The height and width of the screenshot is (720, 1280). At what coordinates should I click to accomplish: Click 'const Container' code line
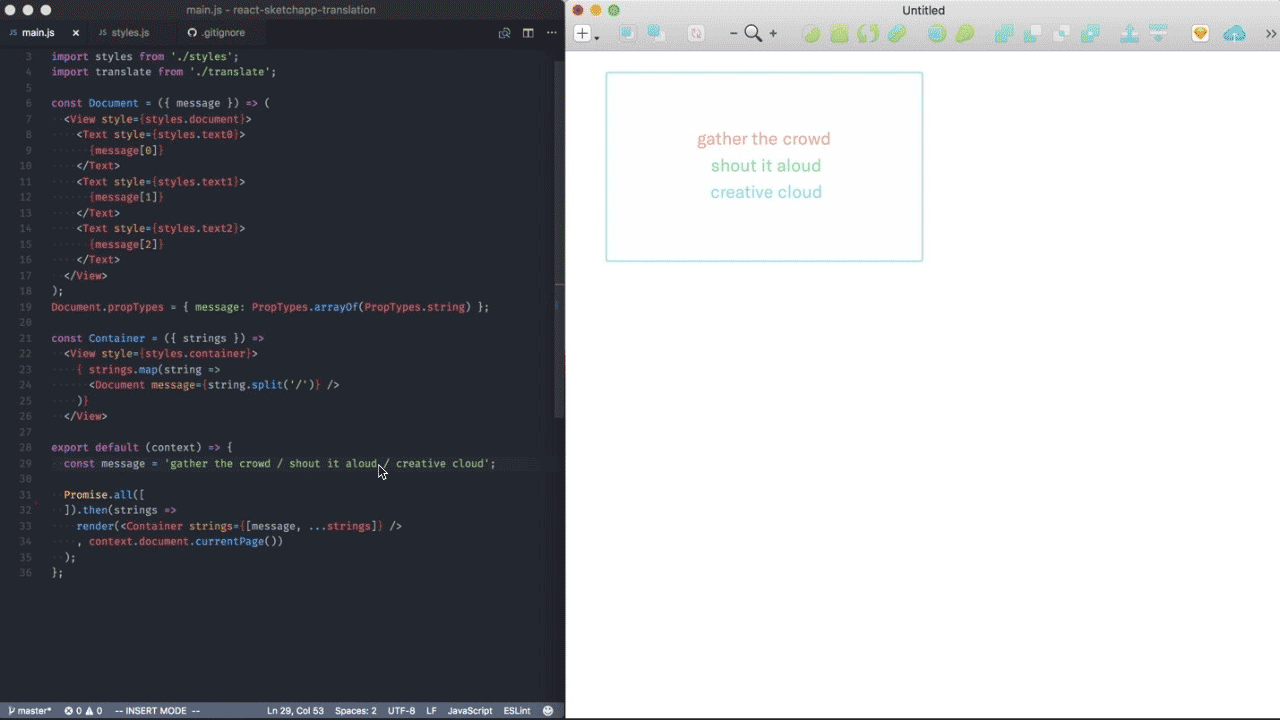[158, 338]
